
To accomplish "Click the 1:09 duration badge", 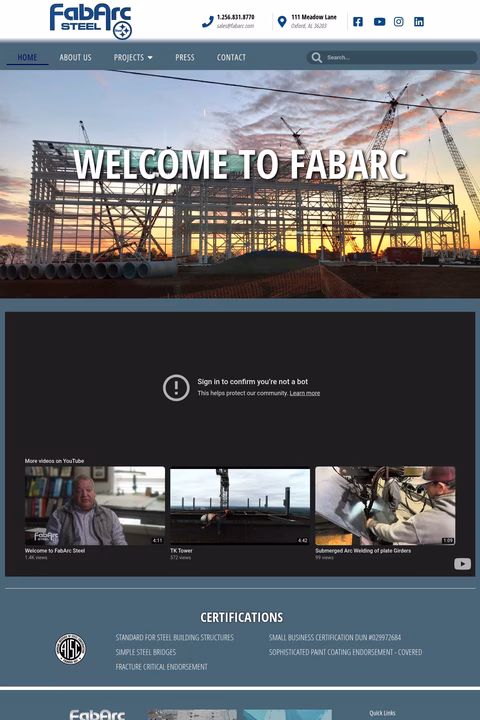I will (x=448, y=540).
